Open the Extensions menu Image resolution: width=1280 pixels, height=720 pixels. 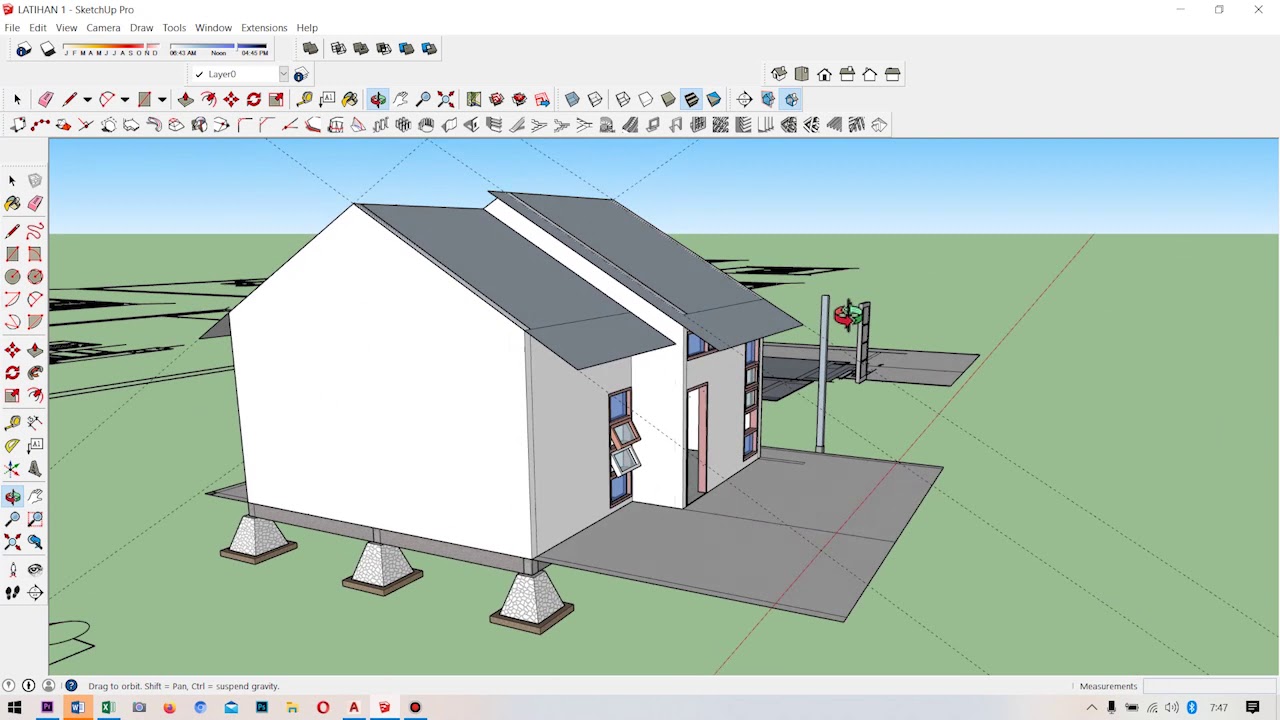point(264,28)
